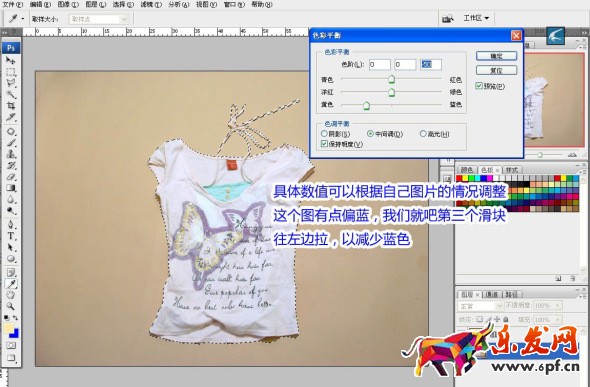The height and width of the screenshot is (387, 590).
Task: Select the History Brush tool
Action: pyautogui.click(x=11, y=165)
